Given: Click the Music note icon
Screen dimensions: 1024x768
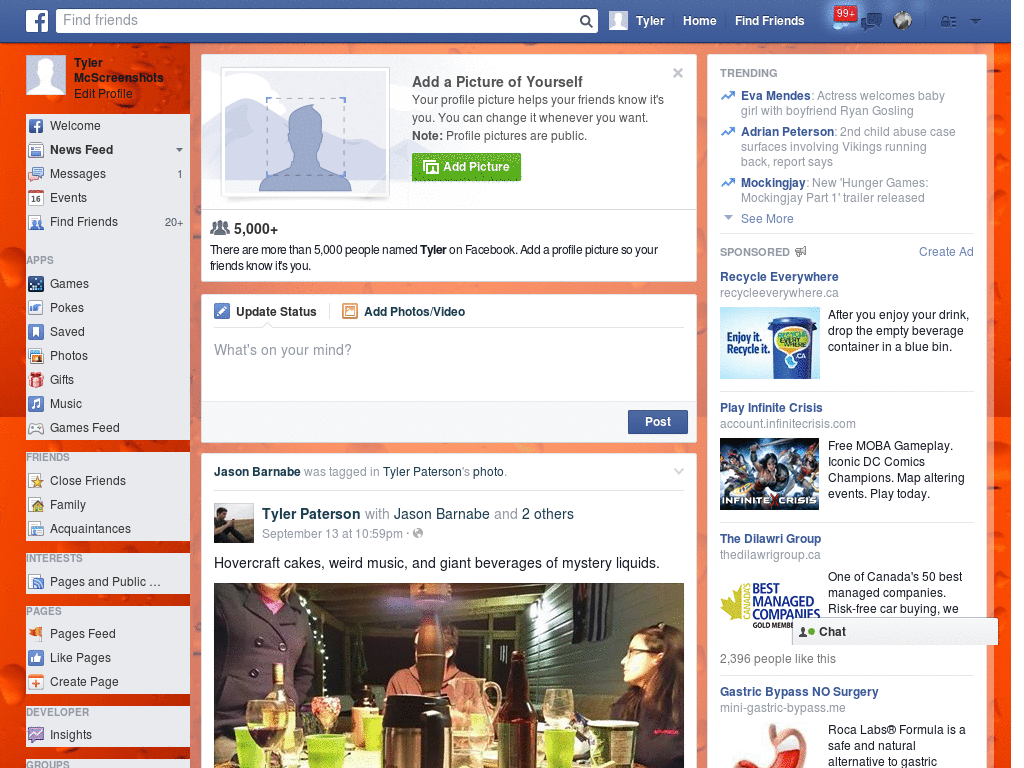Looking at the screenshot, I should tap(36, 404).
